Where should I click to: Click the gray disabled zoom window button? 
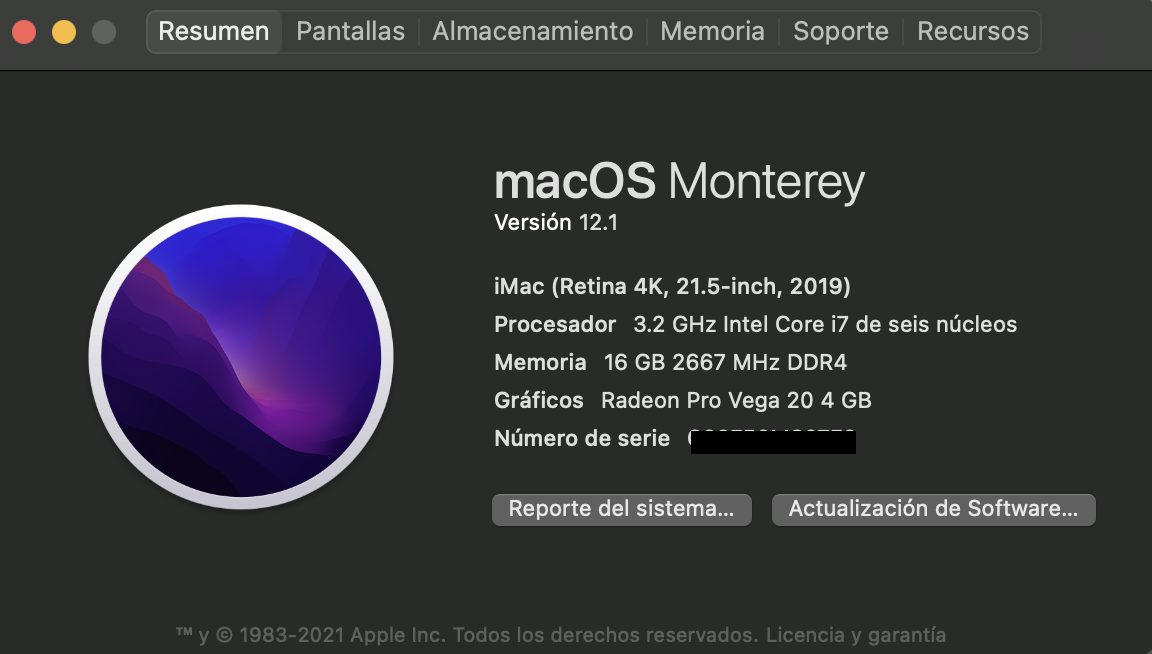(x=104, y=32)
